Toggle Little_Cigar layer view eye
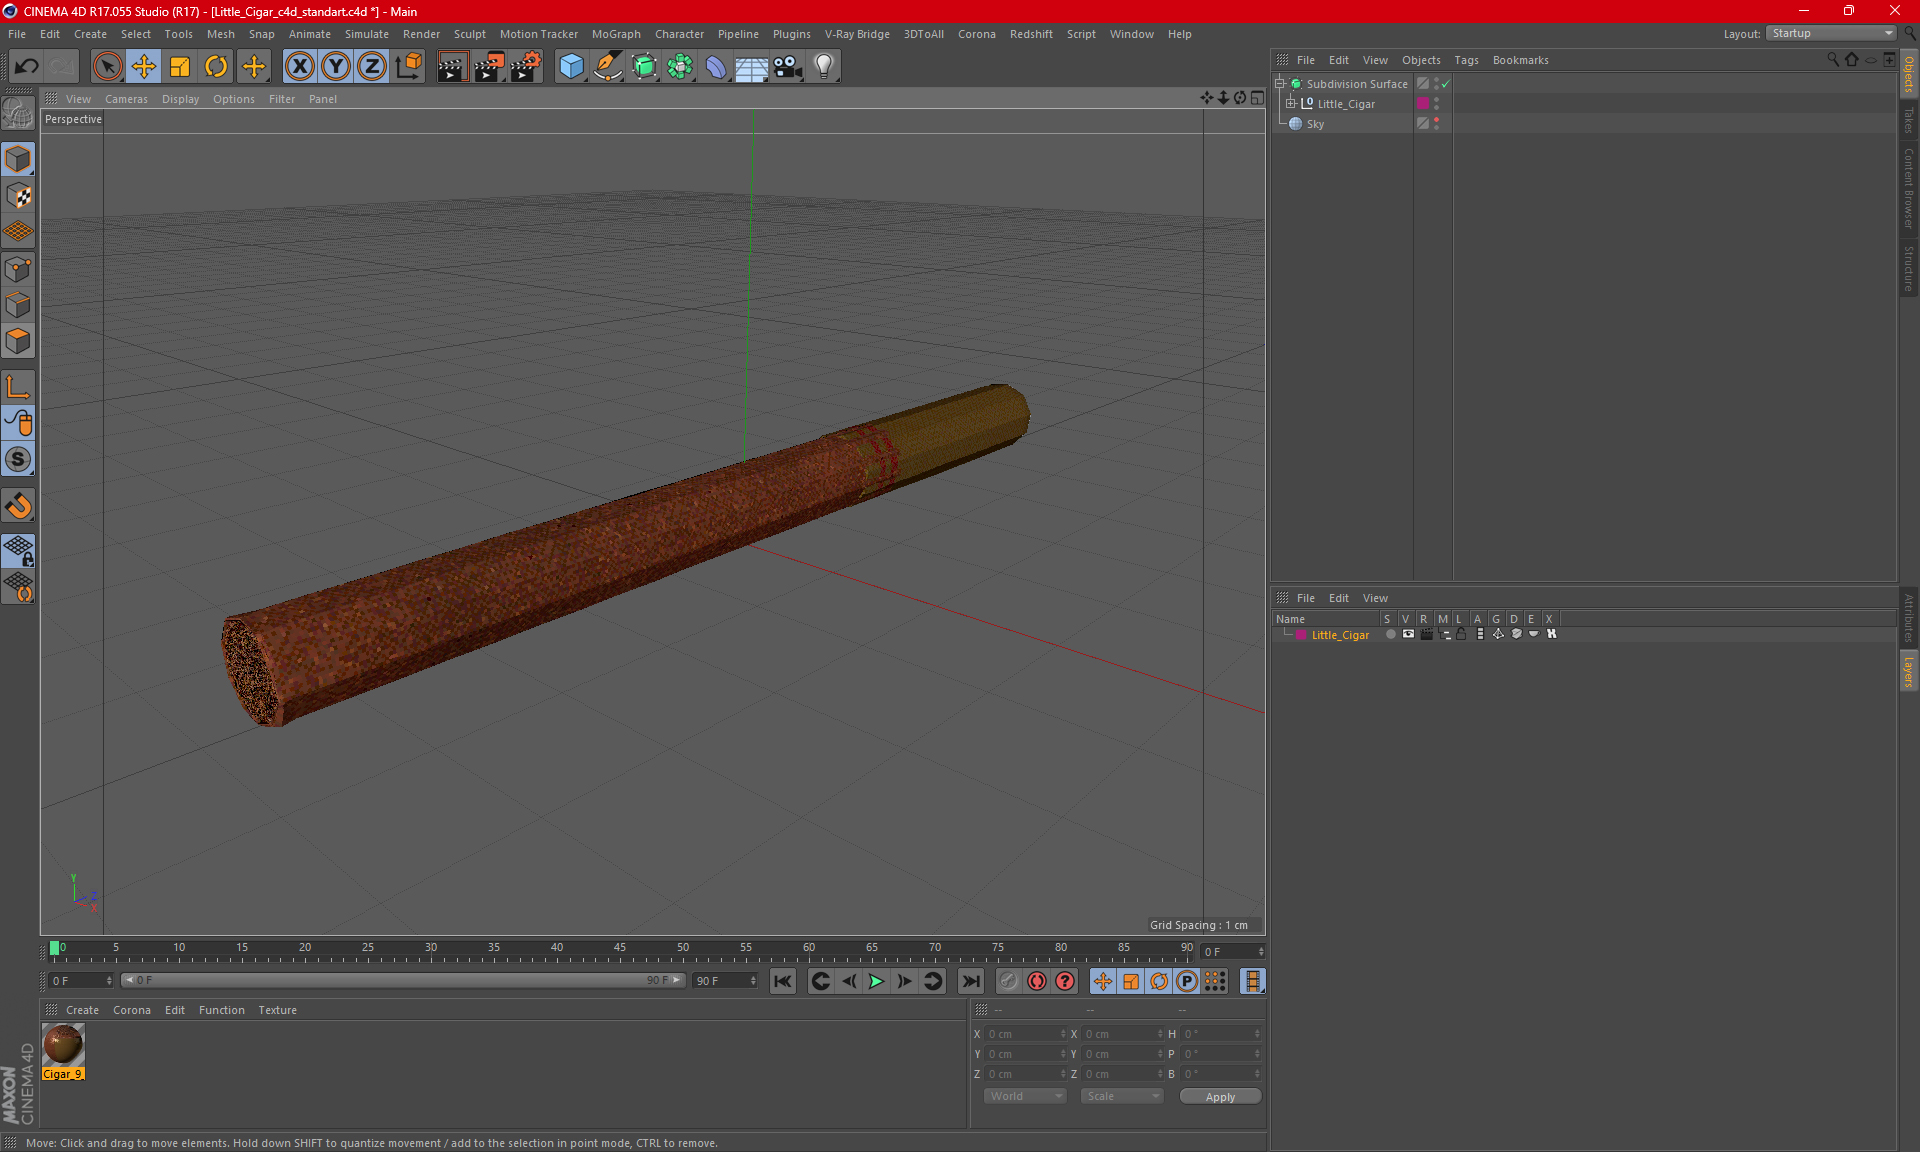The image size is (1920, 1152). 1408,634
